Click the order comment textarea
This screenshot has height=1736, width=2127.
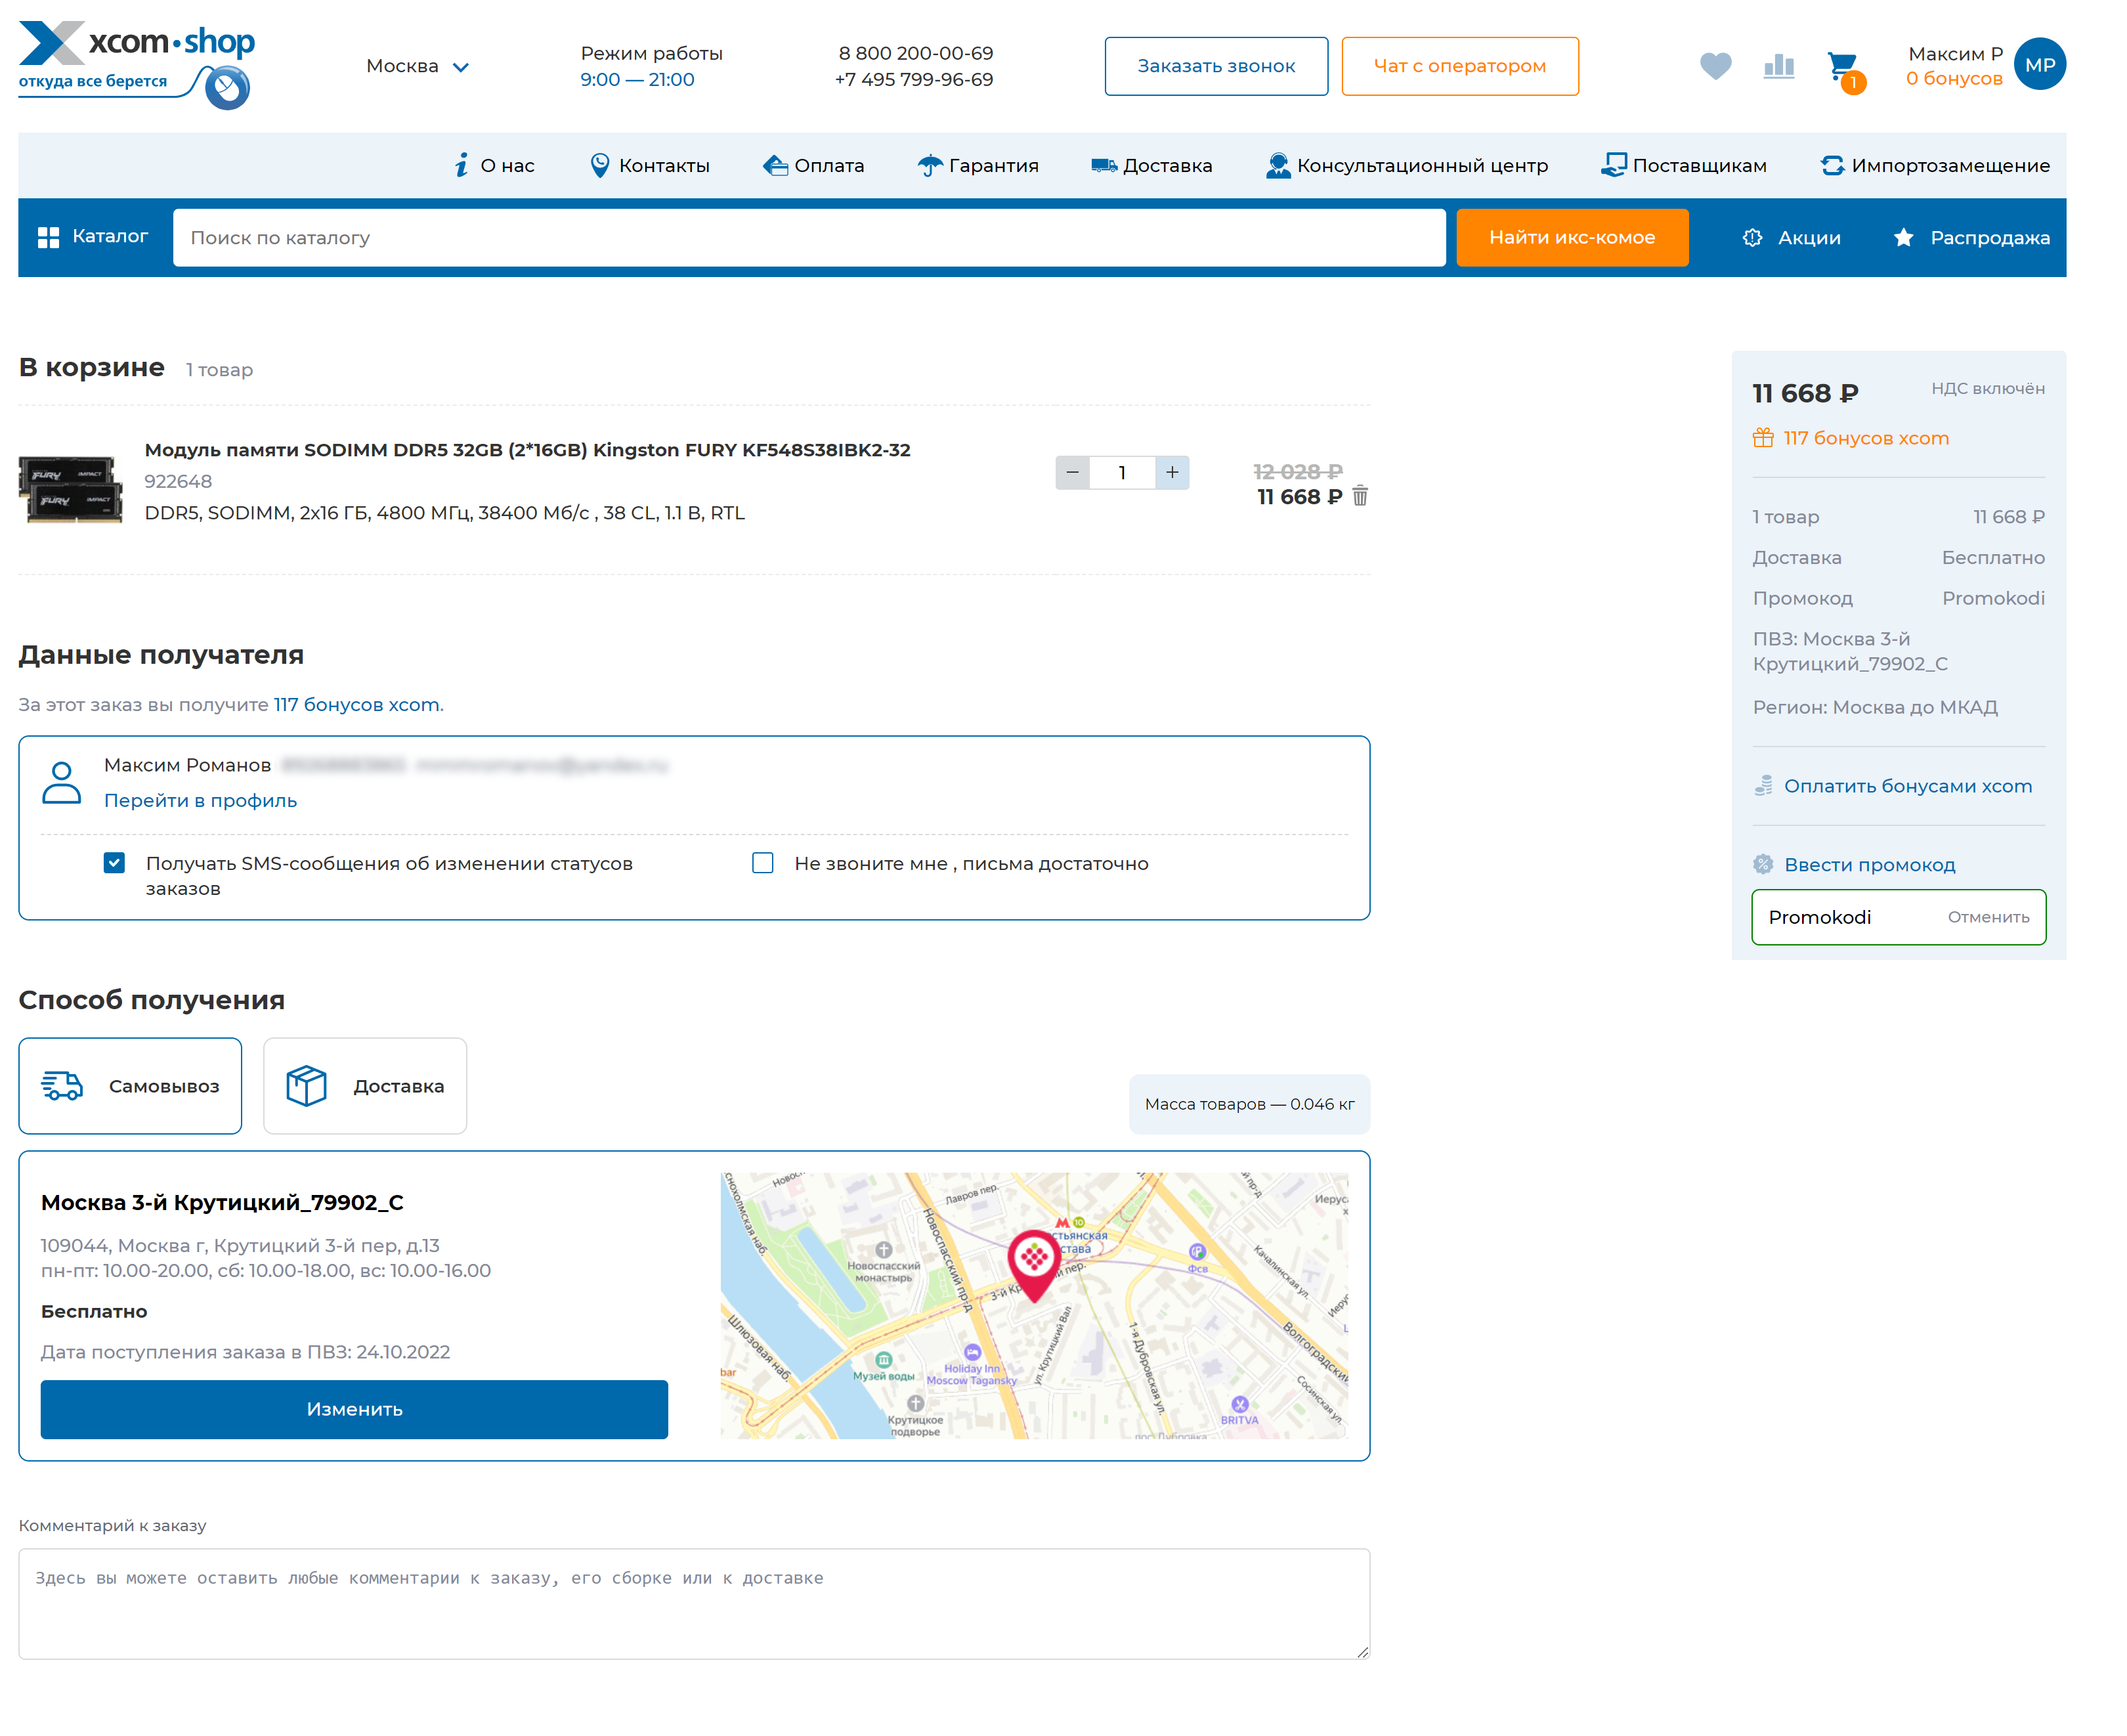pos(694,1604)
